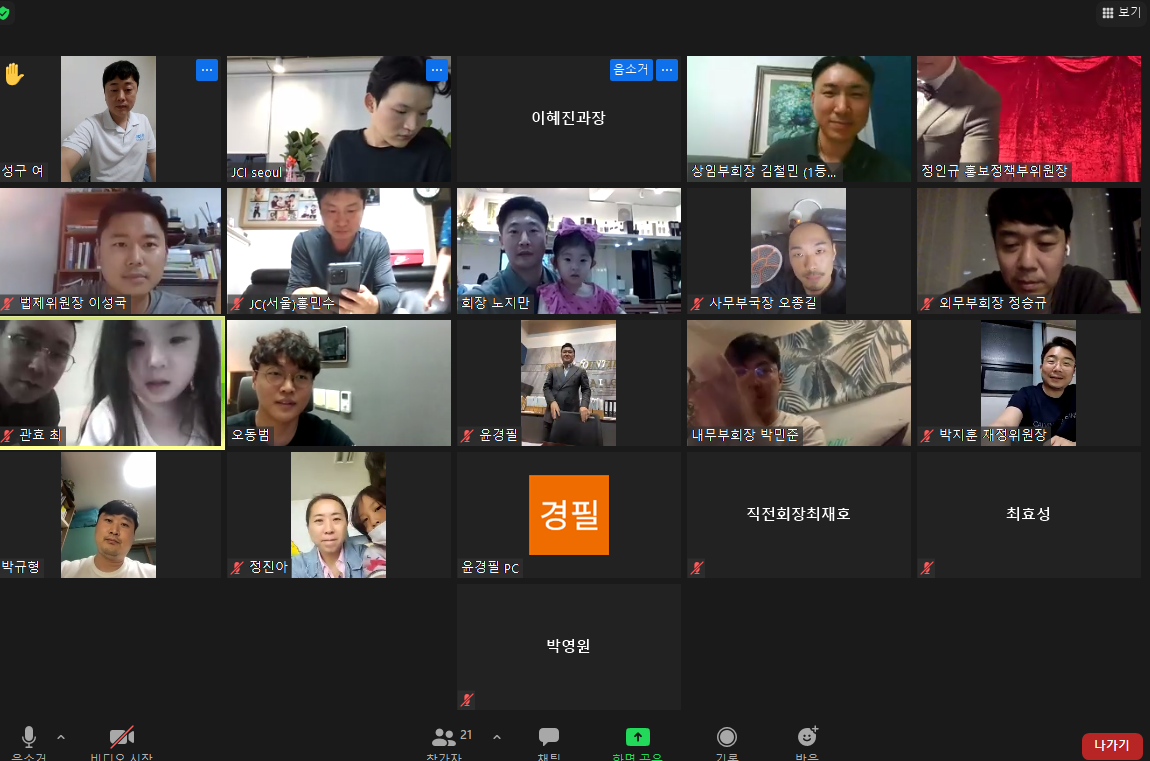1150x761 pixels.
Task: Select the 박영원 participant tile
Action: 568,647
